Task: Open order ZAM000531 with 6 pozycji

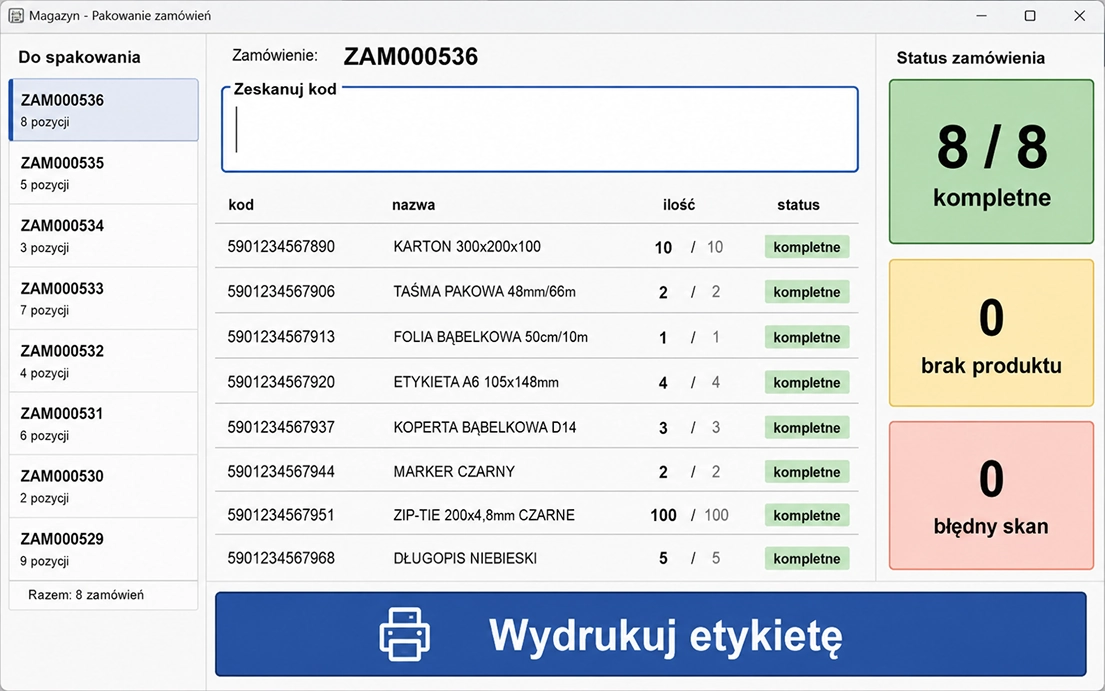Action: pyautogui.click(x=104, y=423)
